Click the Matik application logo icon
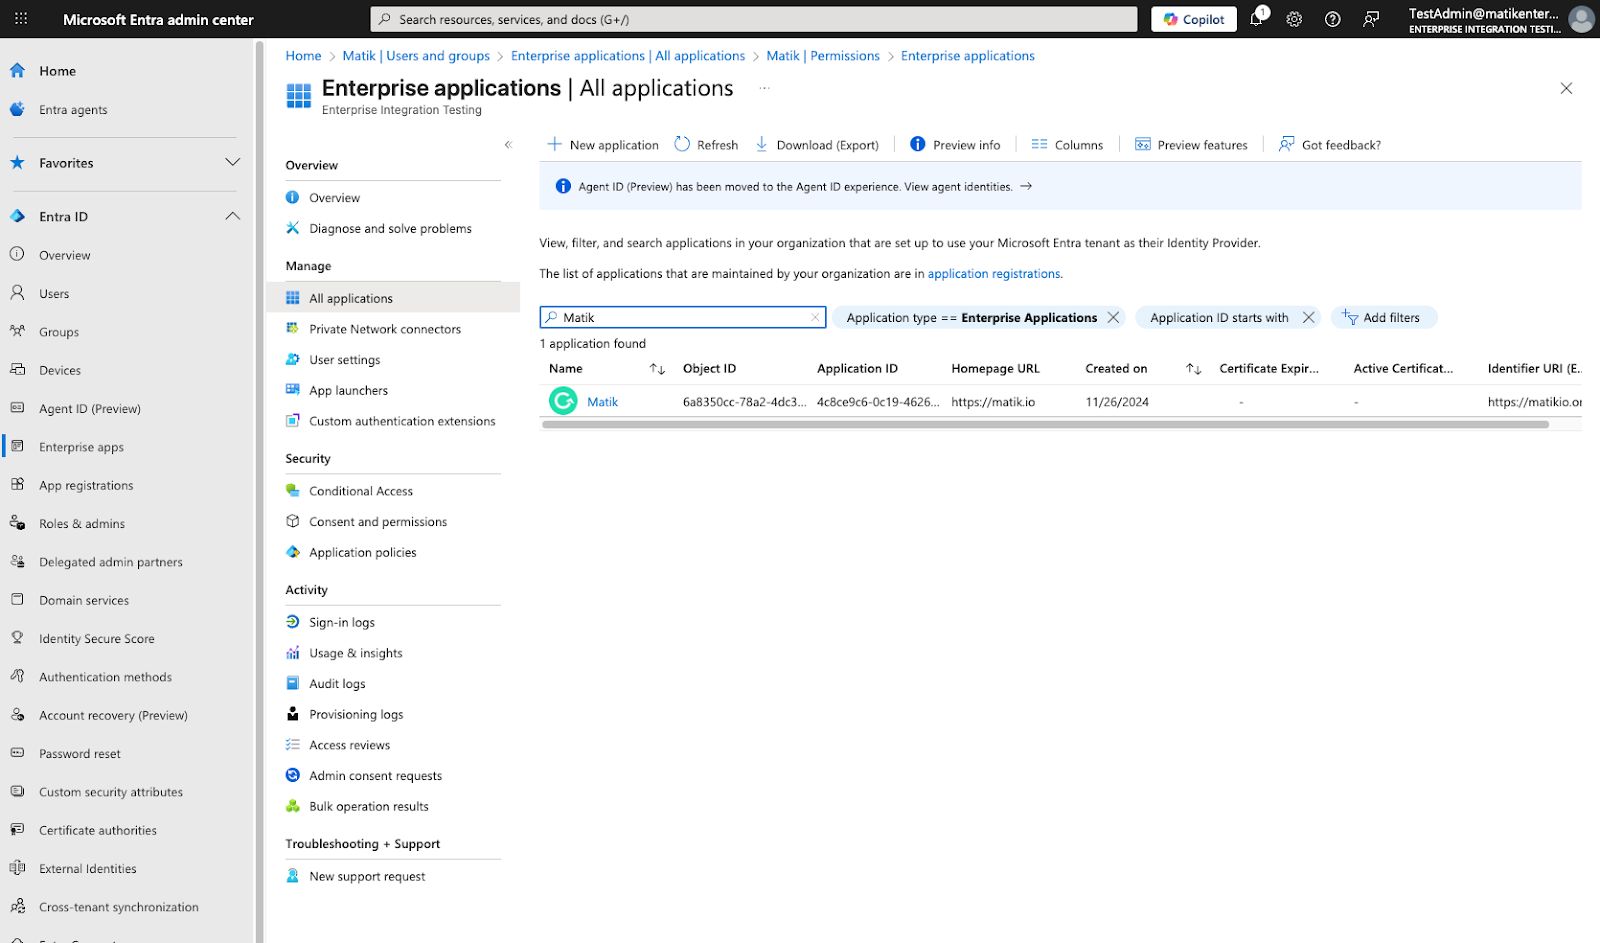Image resolution: width=1600 pixels, height=943 pixels. (x=563, y=401)
